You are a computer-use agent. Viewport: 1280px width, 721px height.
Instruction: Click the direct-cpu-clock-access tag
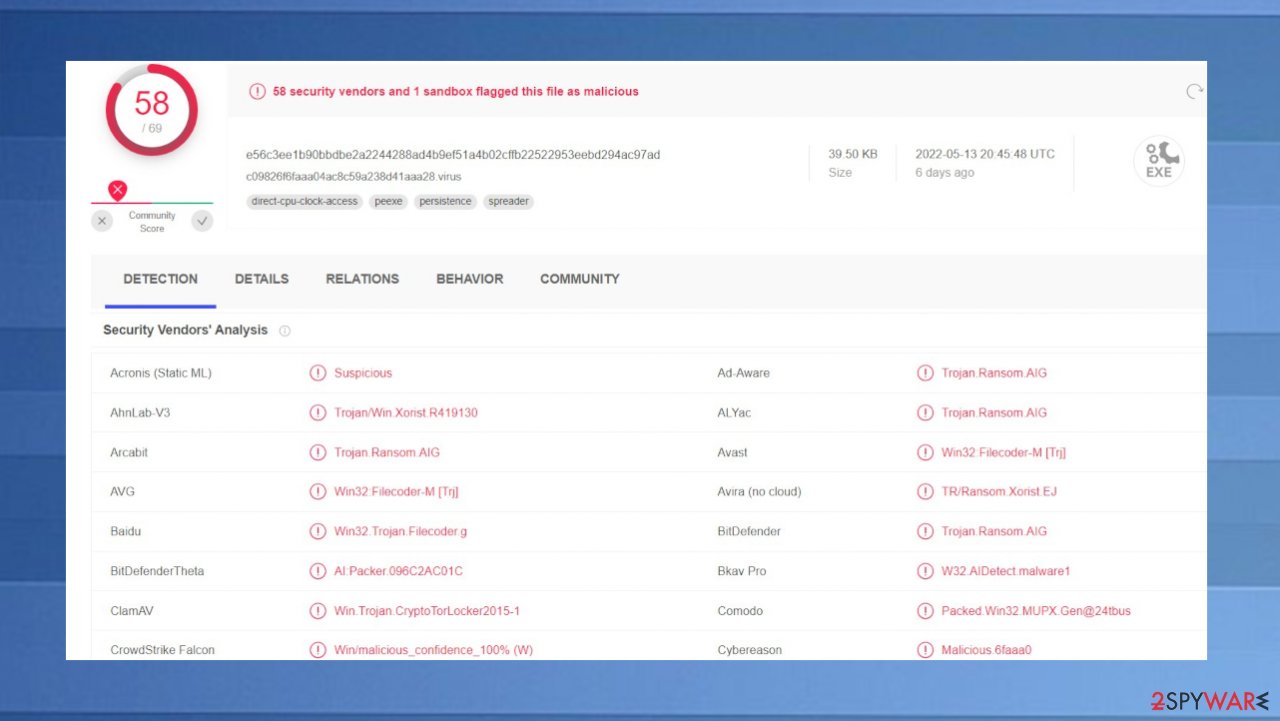tap(305, 201)
